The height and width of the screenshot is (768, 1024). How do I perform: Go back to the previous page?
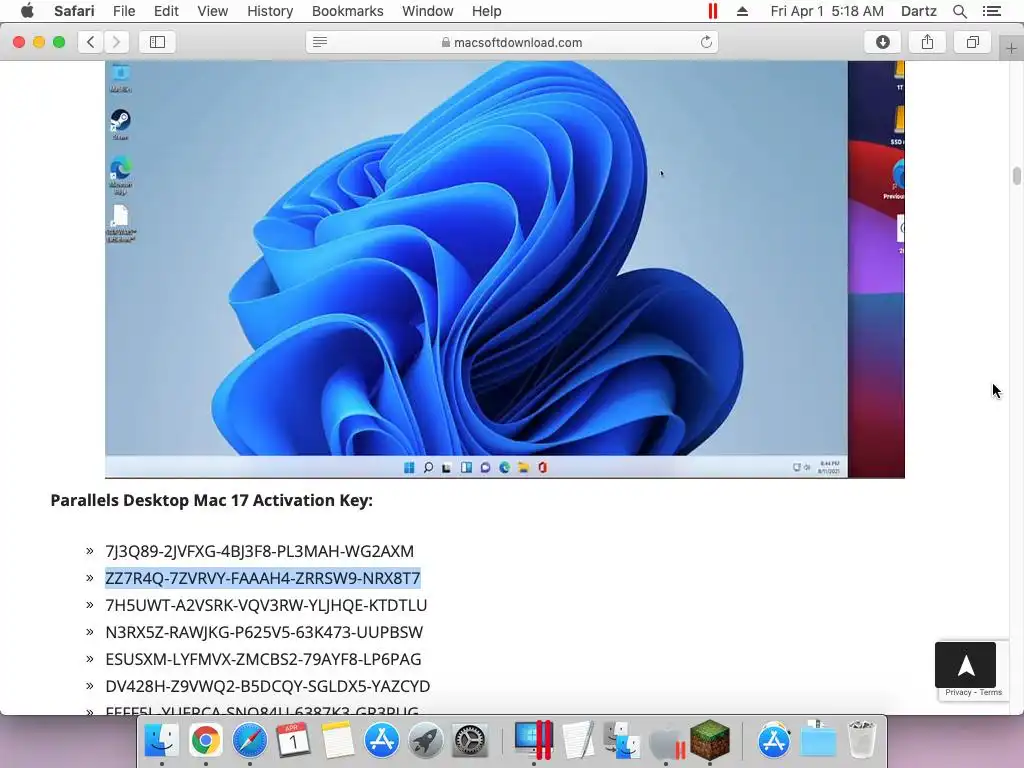point(91,42)
